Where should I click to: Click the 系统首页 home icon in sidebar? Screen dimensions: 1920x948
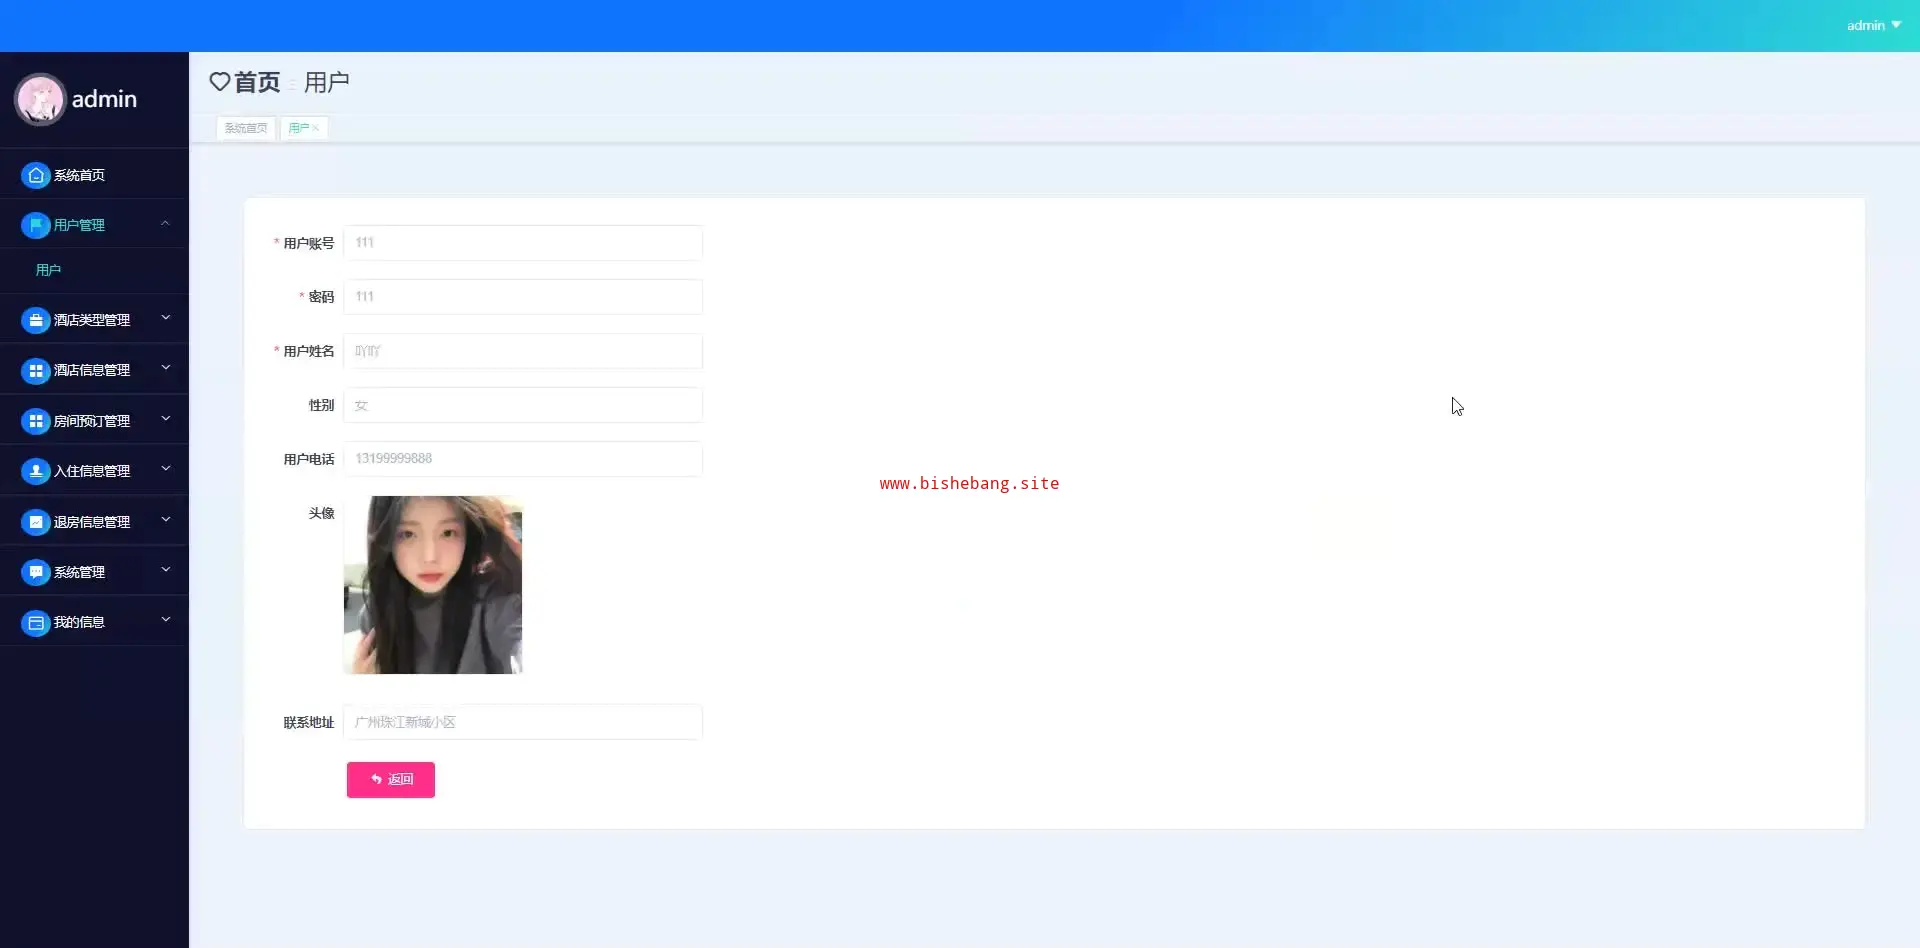(36, 175)
